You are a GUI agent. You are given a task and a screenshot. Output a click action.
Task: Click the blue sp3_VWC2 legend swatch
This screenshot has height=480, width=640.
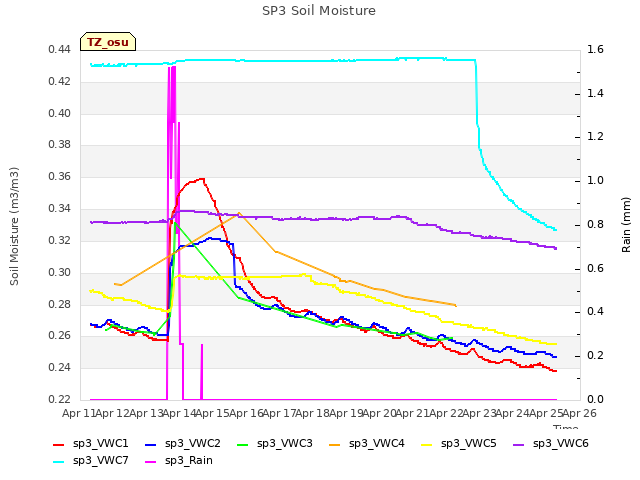click(151, 444)
